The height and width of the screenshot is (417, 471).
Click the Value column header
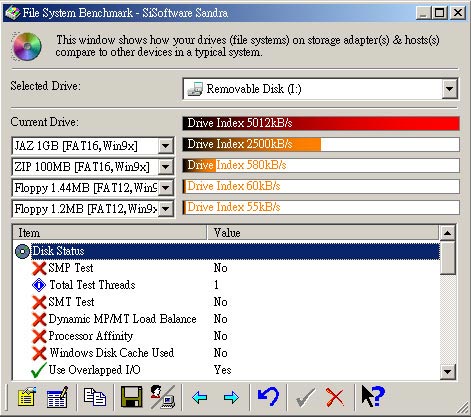click(x=322, y=233)
